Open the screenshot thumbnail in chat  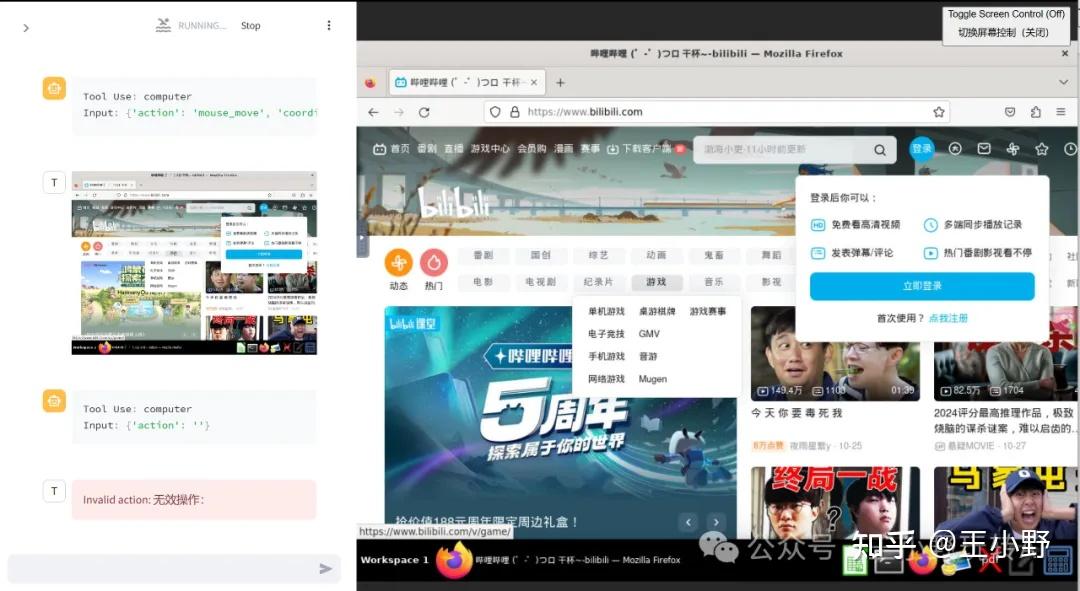pyautogui.click(x=194, y=263)
